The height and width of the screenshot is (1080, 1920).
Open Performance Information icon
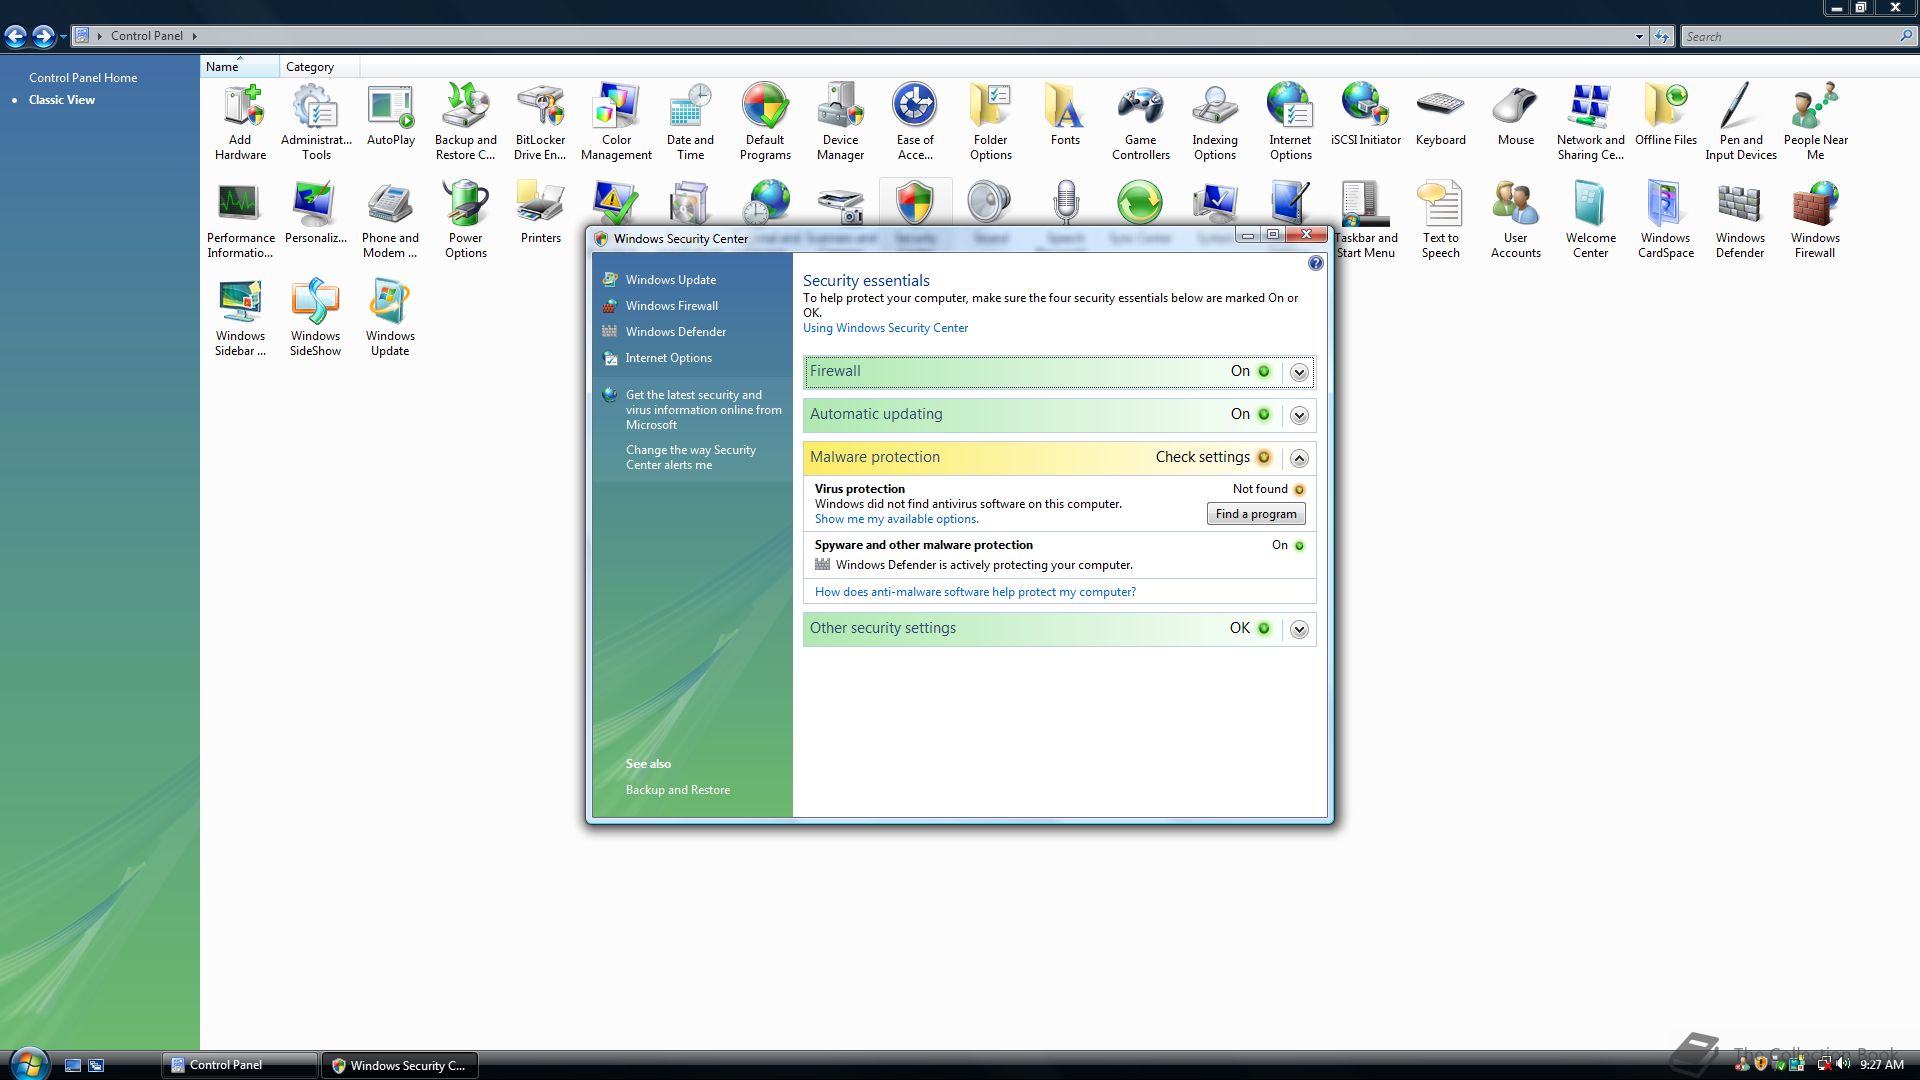coord(240,219)
